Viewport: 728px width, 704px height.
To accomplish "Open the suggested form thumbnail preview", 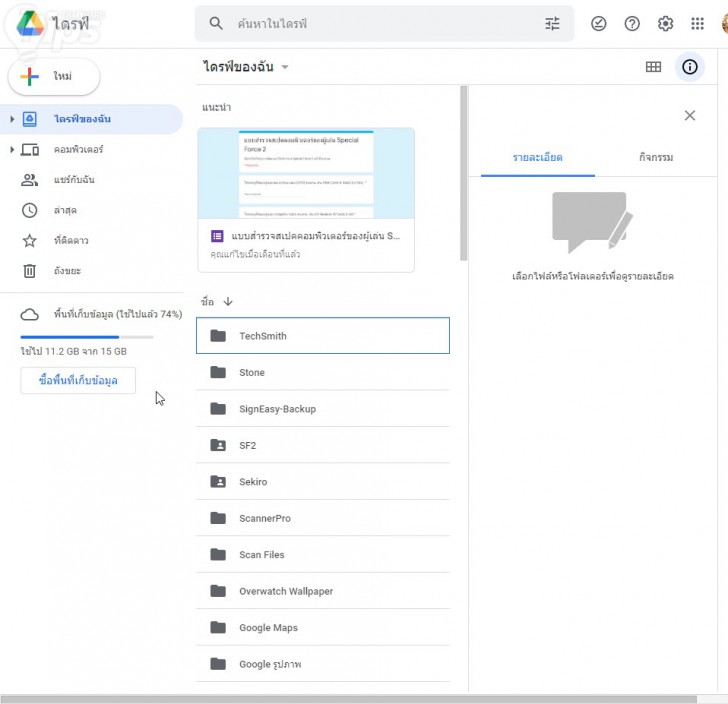I will click(306, 173).
